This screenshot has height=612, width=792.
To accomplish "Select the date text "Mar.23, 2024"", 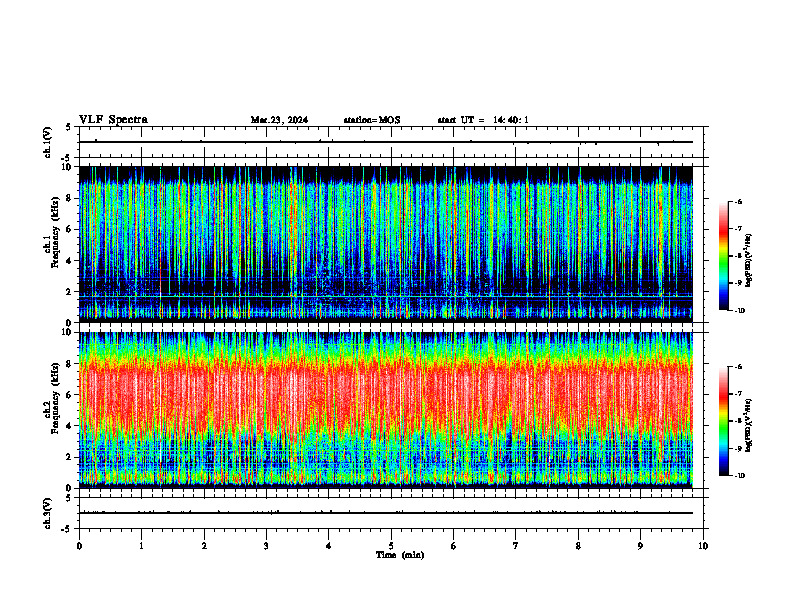I will coord(279,120).
